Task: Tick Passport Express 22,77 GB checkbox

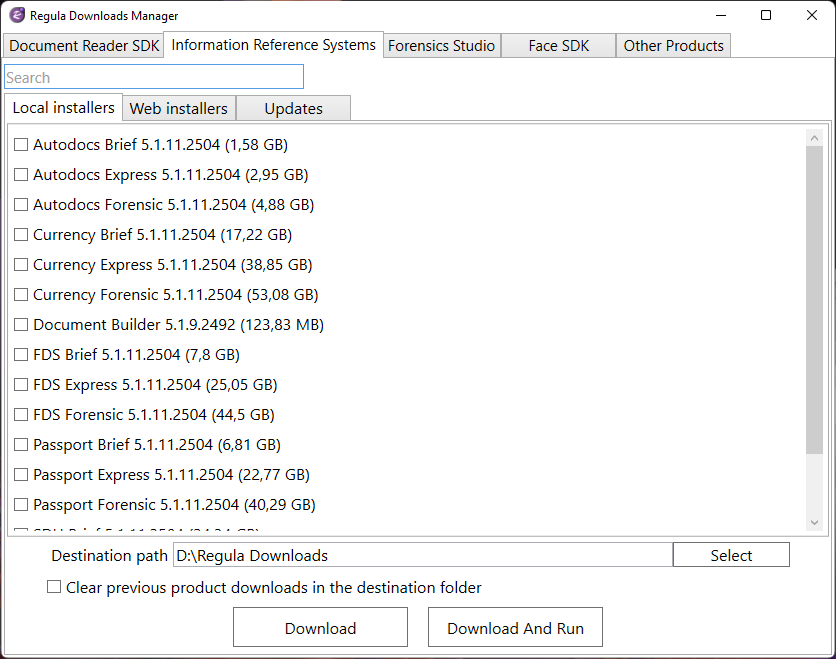Action: tap(21, 475)
